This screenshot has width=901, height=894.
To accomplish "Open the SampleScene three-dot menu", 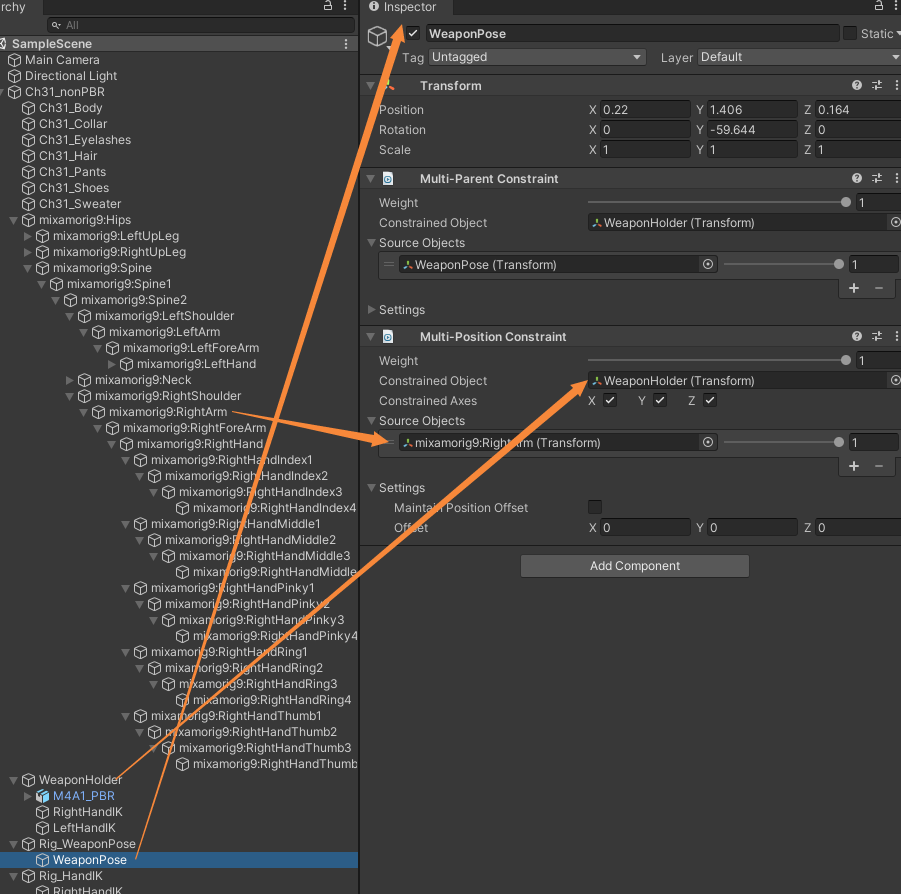I will point(345,43).
